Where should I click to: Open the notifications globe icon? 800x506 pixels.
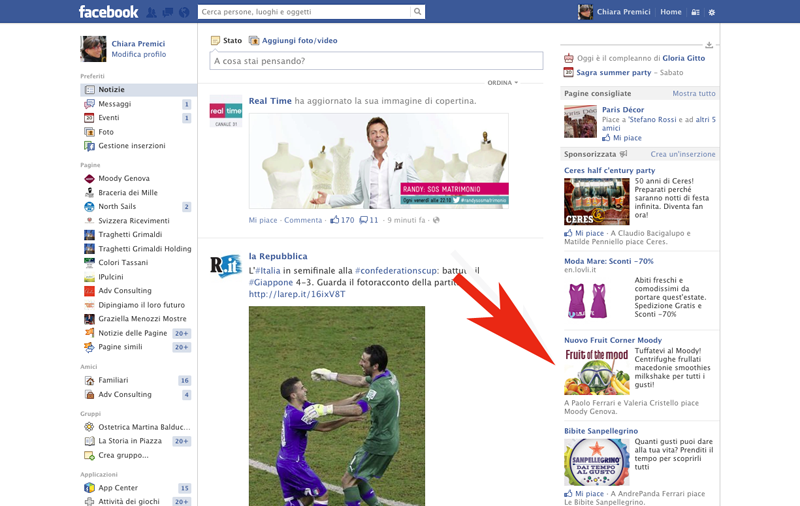click(184, 12)
